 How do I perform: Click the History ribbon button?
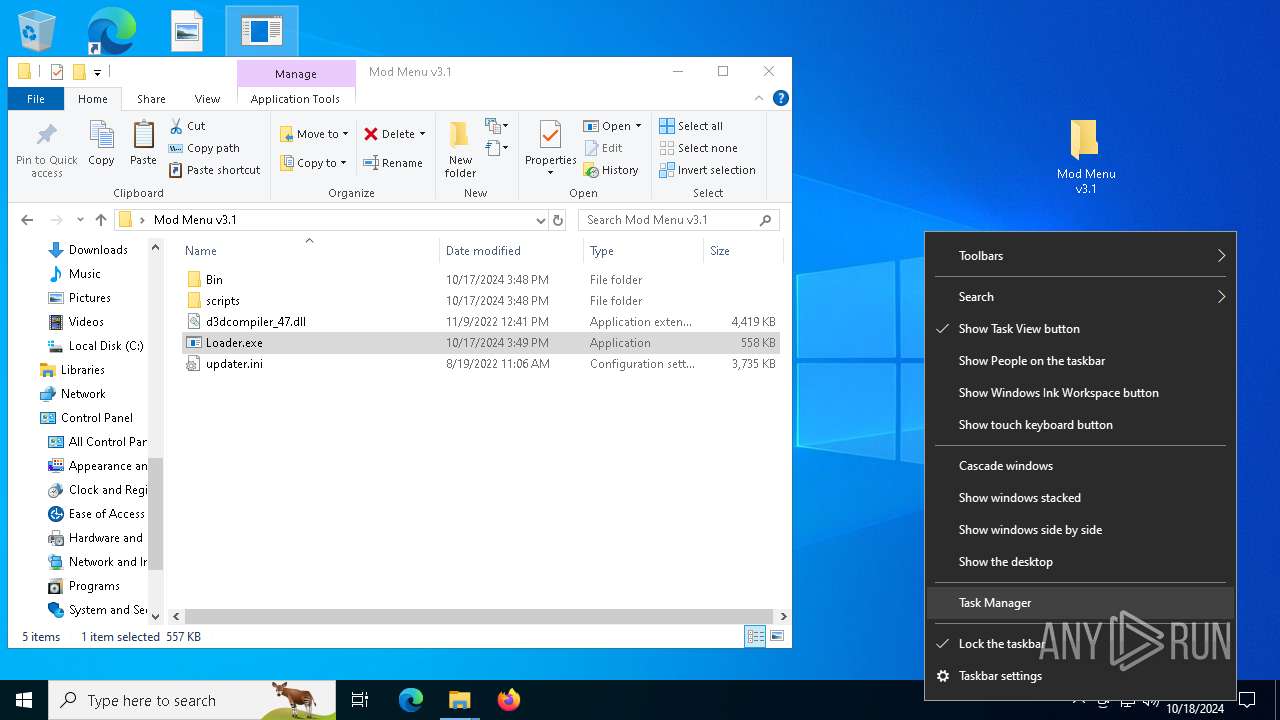pyautogui.click(x=611, y=170)
